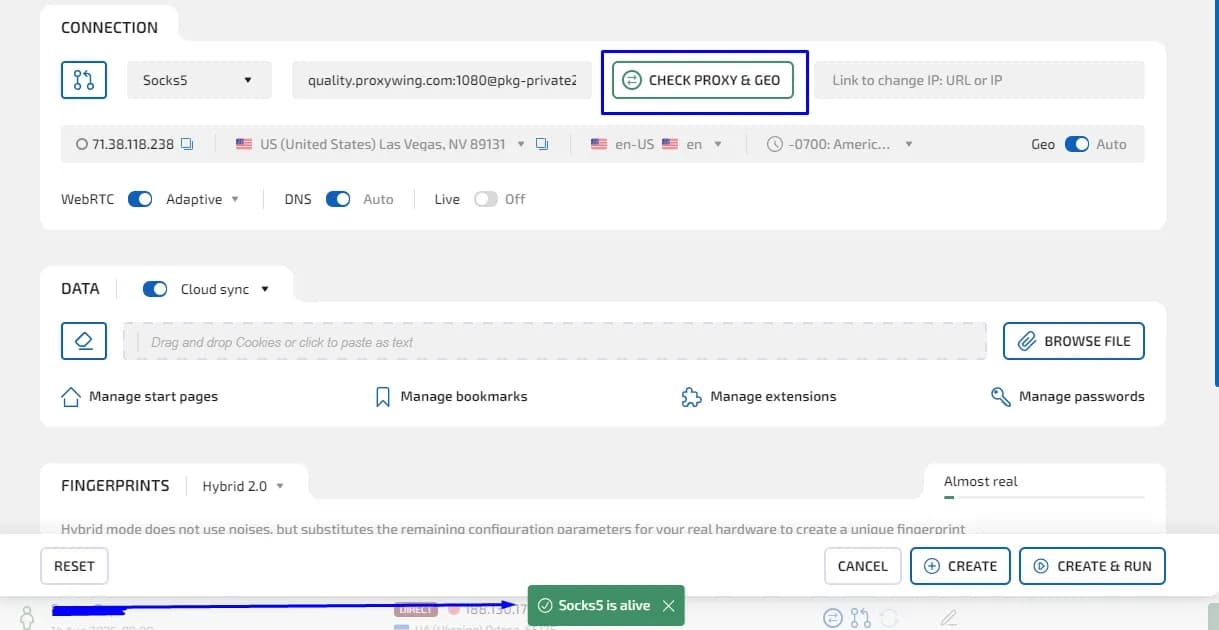Open Manage bookmarks
The image size is (1219, 630).
[463, 396]
